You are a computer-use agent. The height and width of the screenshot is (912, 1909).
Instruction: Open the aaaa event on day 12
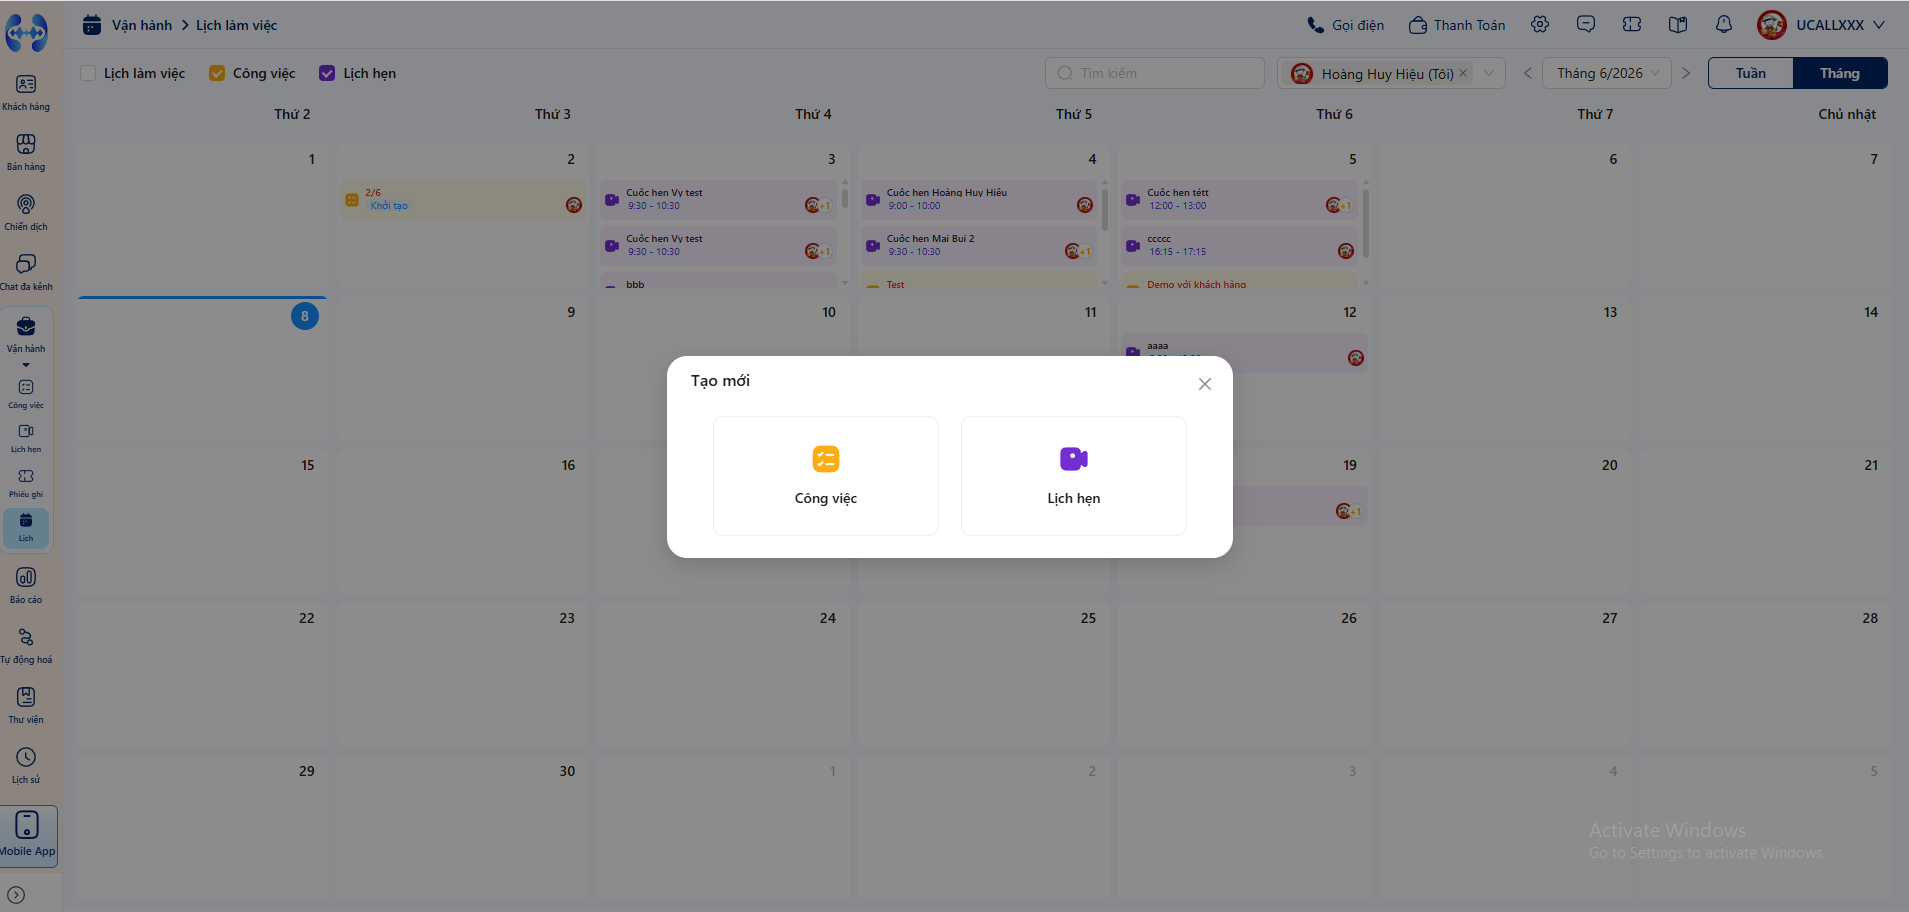pos(1245,353)
